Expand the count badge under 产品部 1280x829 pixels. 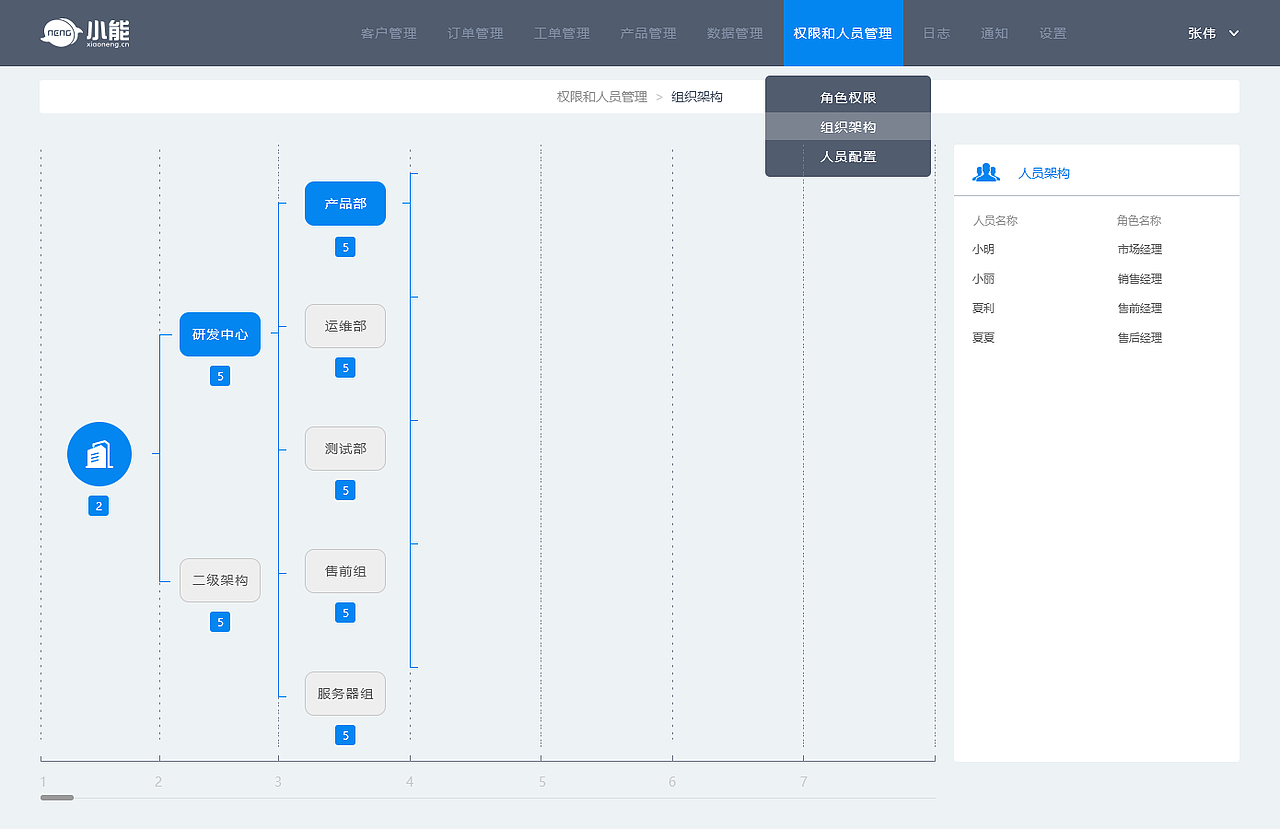click(345, 247)
